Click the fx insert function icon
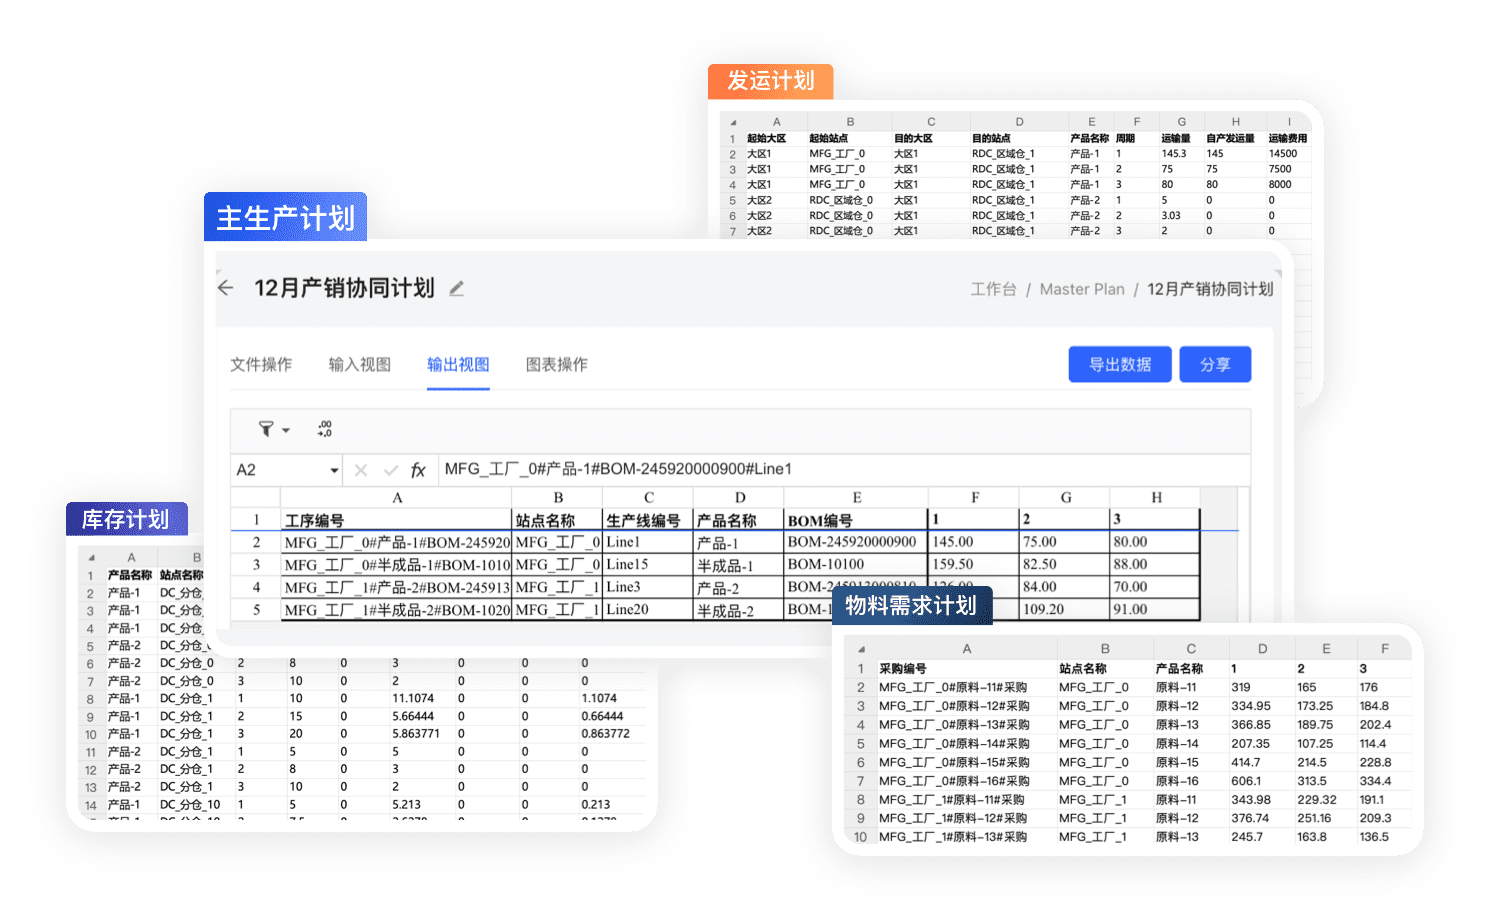Viewport: 1490px width, 920px height. tap(418, 470)
